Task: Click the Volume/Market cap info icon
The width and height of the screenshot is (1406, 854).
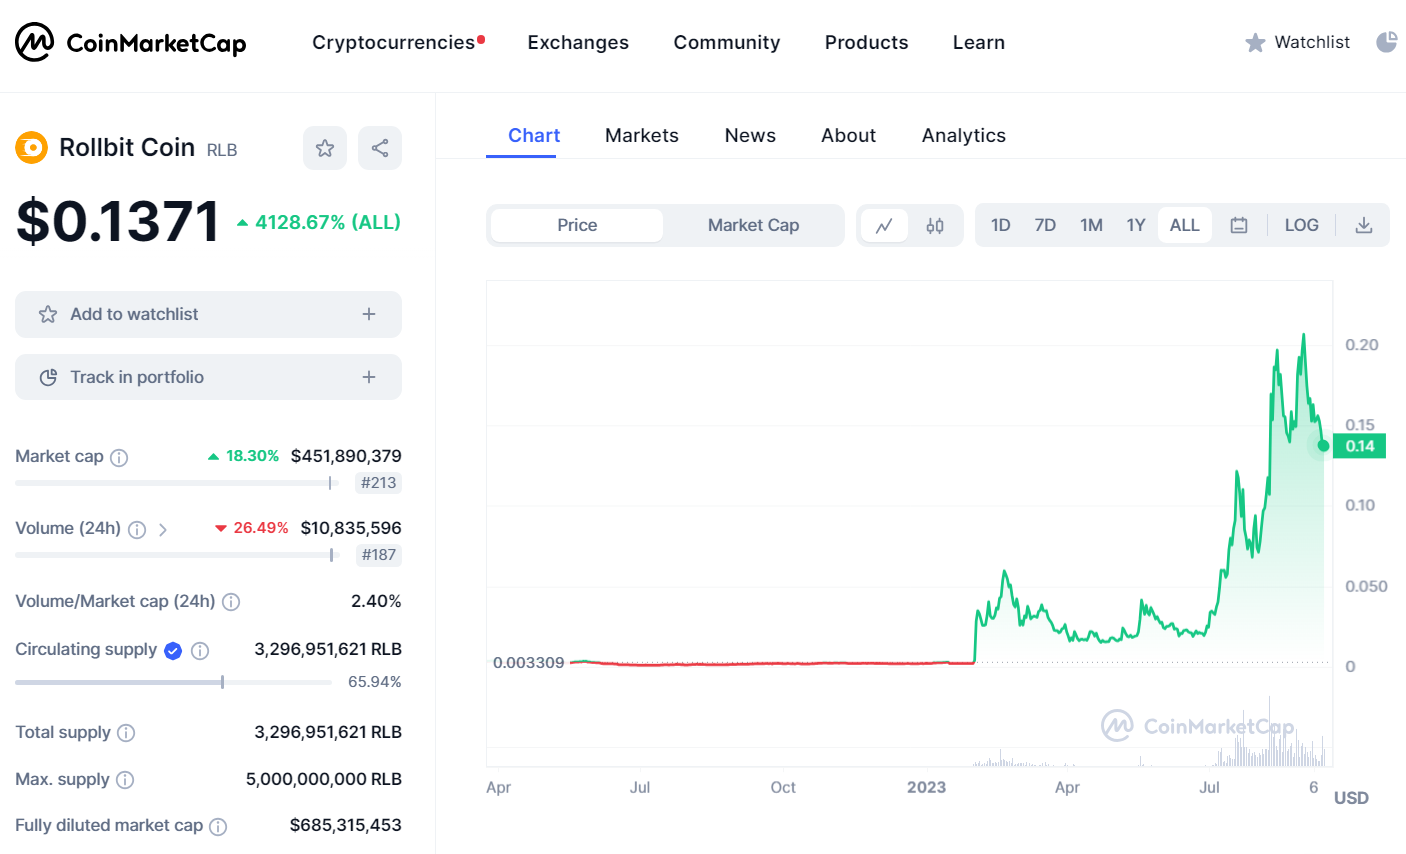Action: click(231, 602)
